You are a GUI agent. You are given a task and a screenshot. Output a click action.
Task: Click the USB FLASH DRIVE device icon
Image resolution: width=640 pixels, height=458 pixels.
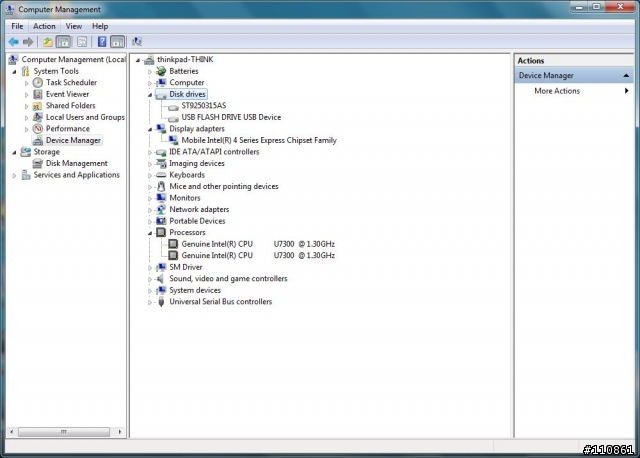click(x=173, y=118)
